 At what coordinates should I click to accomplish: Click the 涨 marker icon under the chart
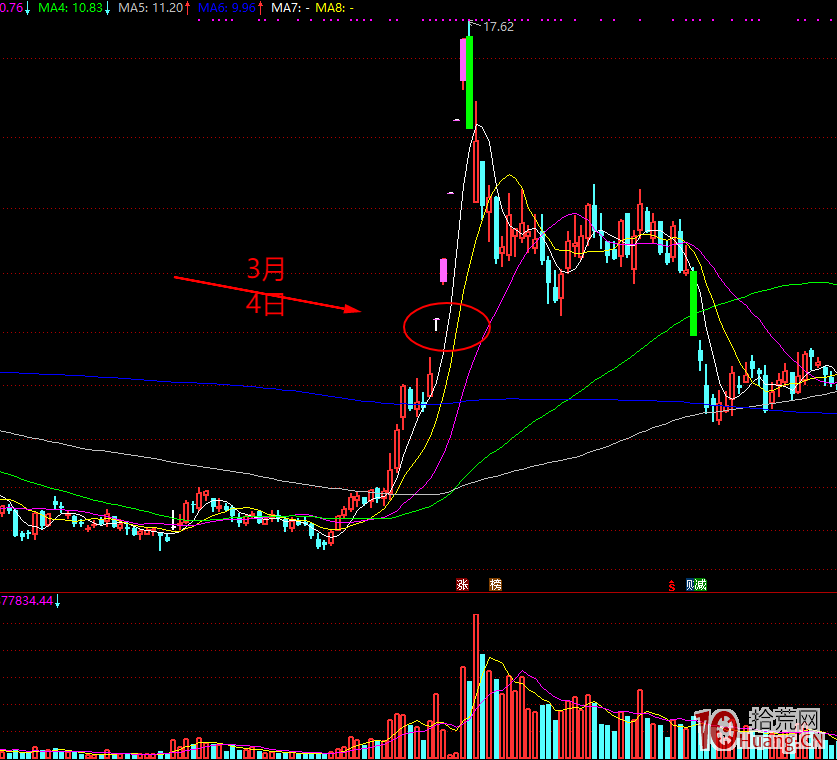click(x=462, y=584)
